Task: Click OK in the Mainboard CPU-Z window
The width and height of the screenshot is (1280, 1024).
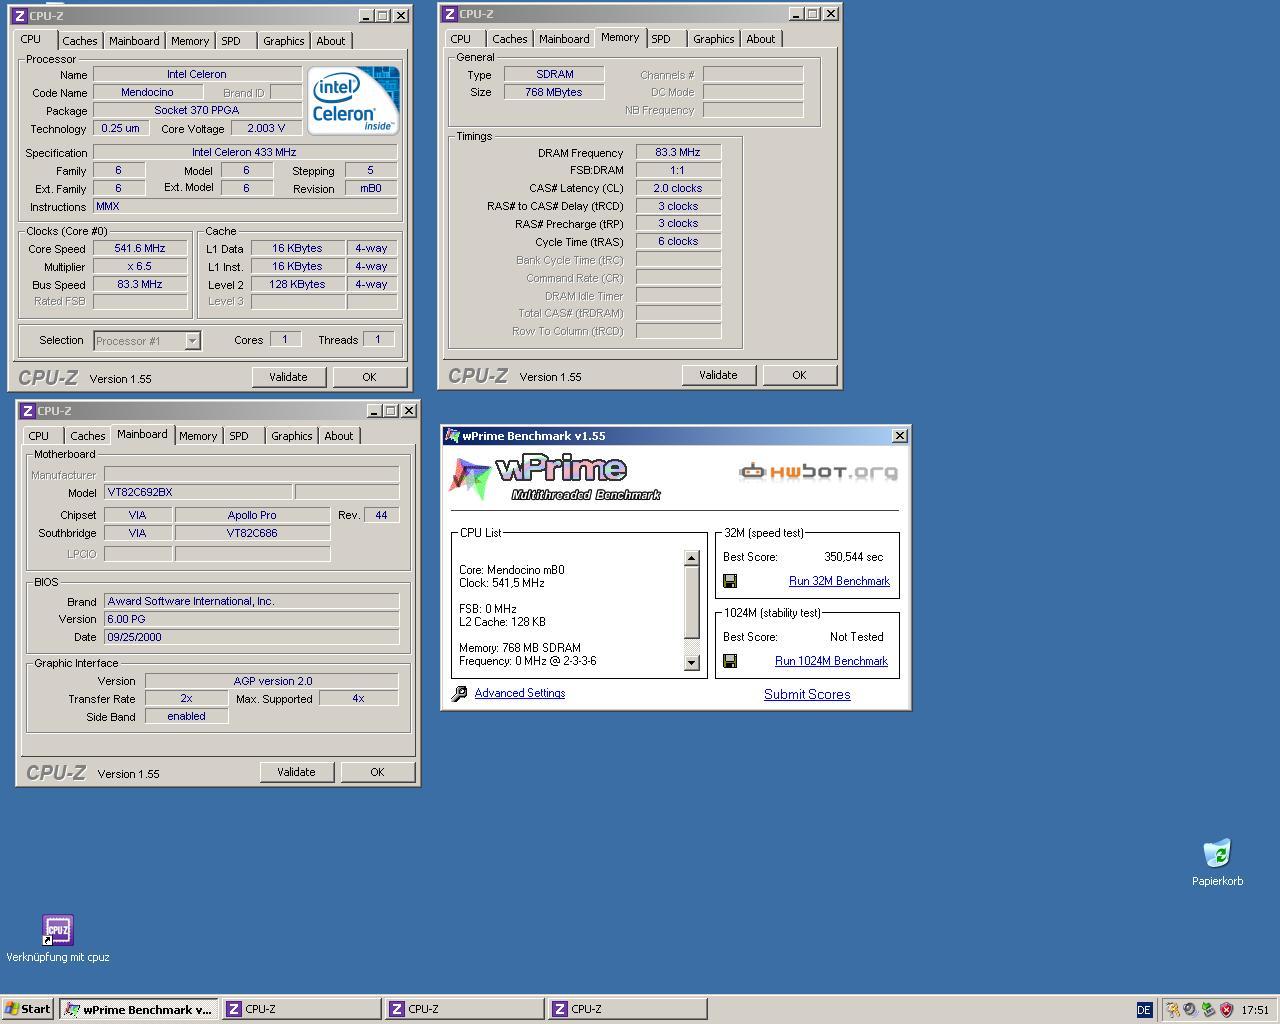Action: 377,772
